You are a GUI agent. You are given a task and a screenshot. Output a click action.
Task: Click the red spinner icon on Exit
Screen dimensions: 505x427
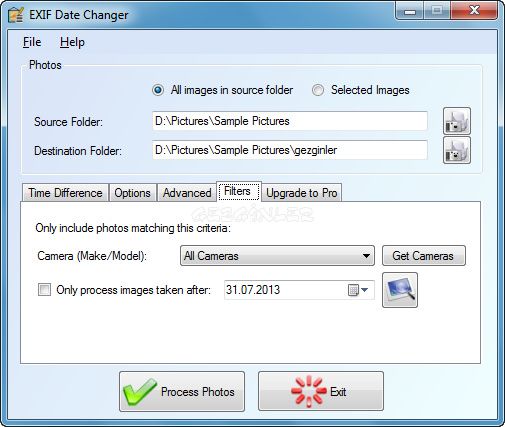pos(308,391)
